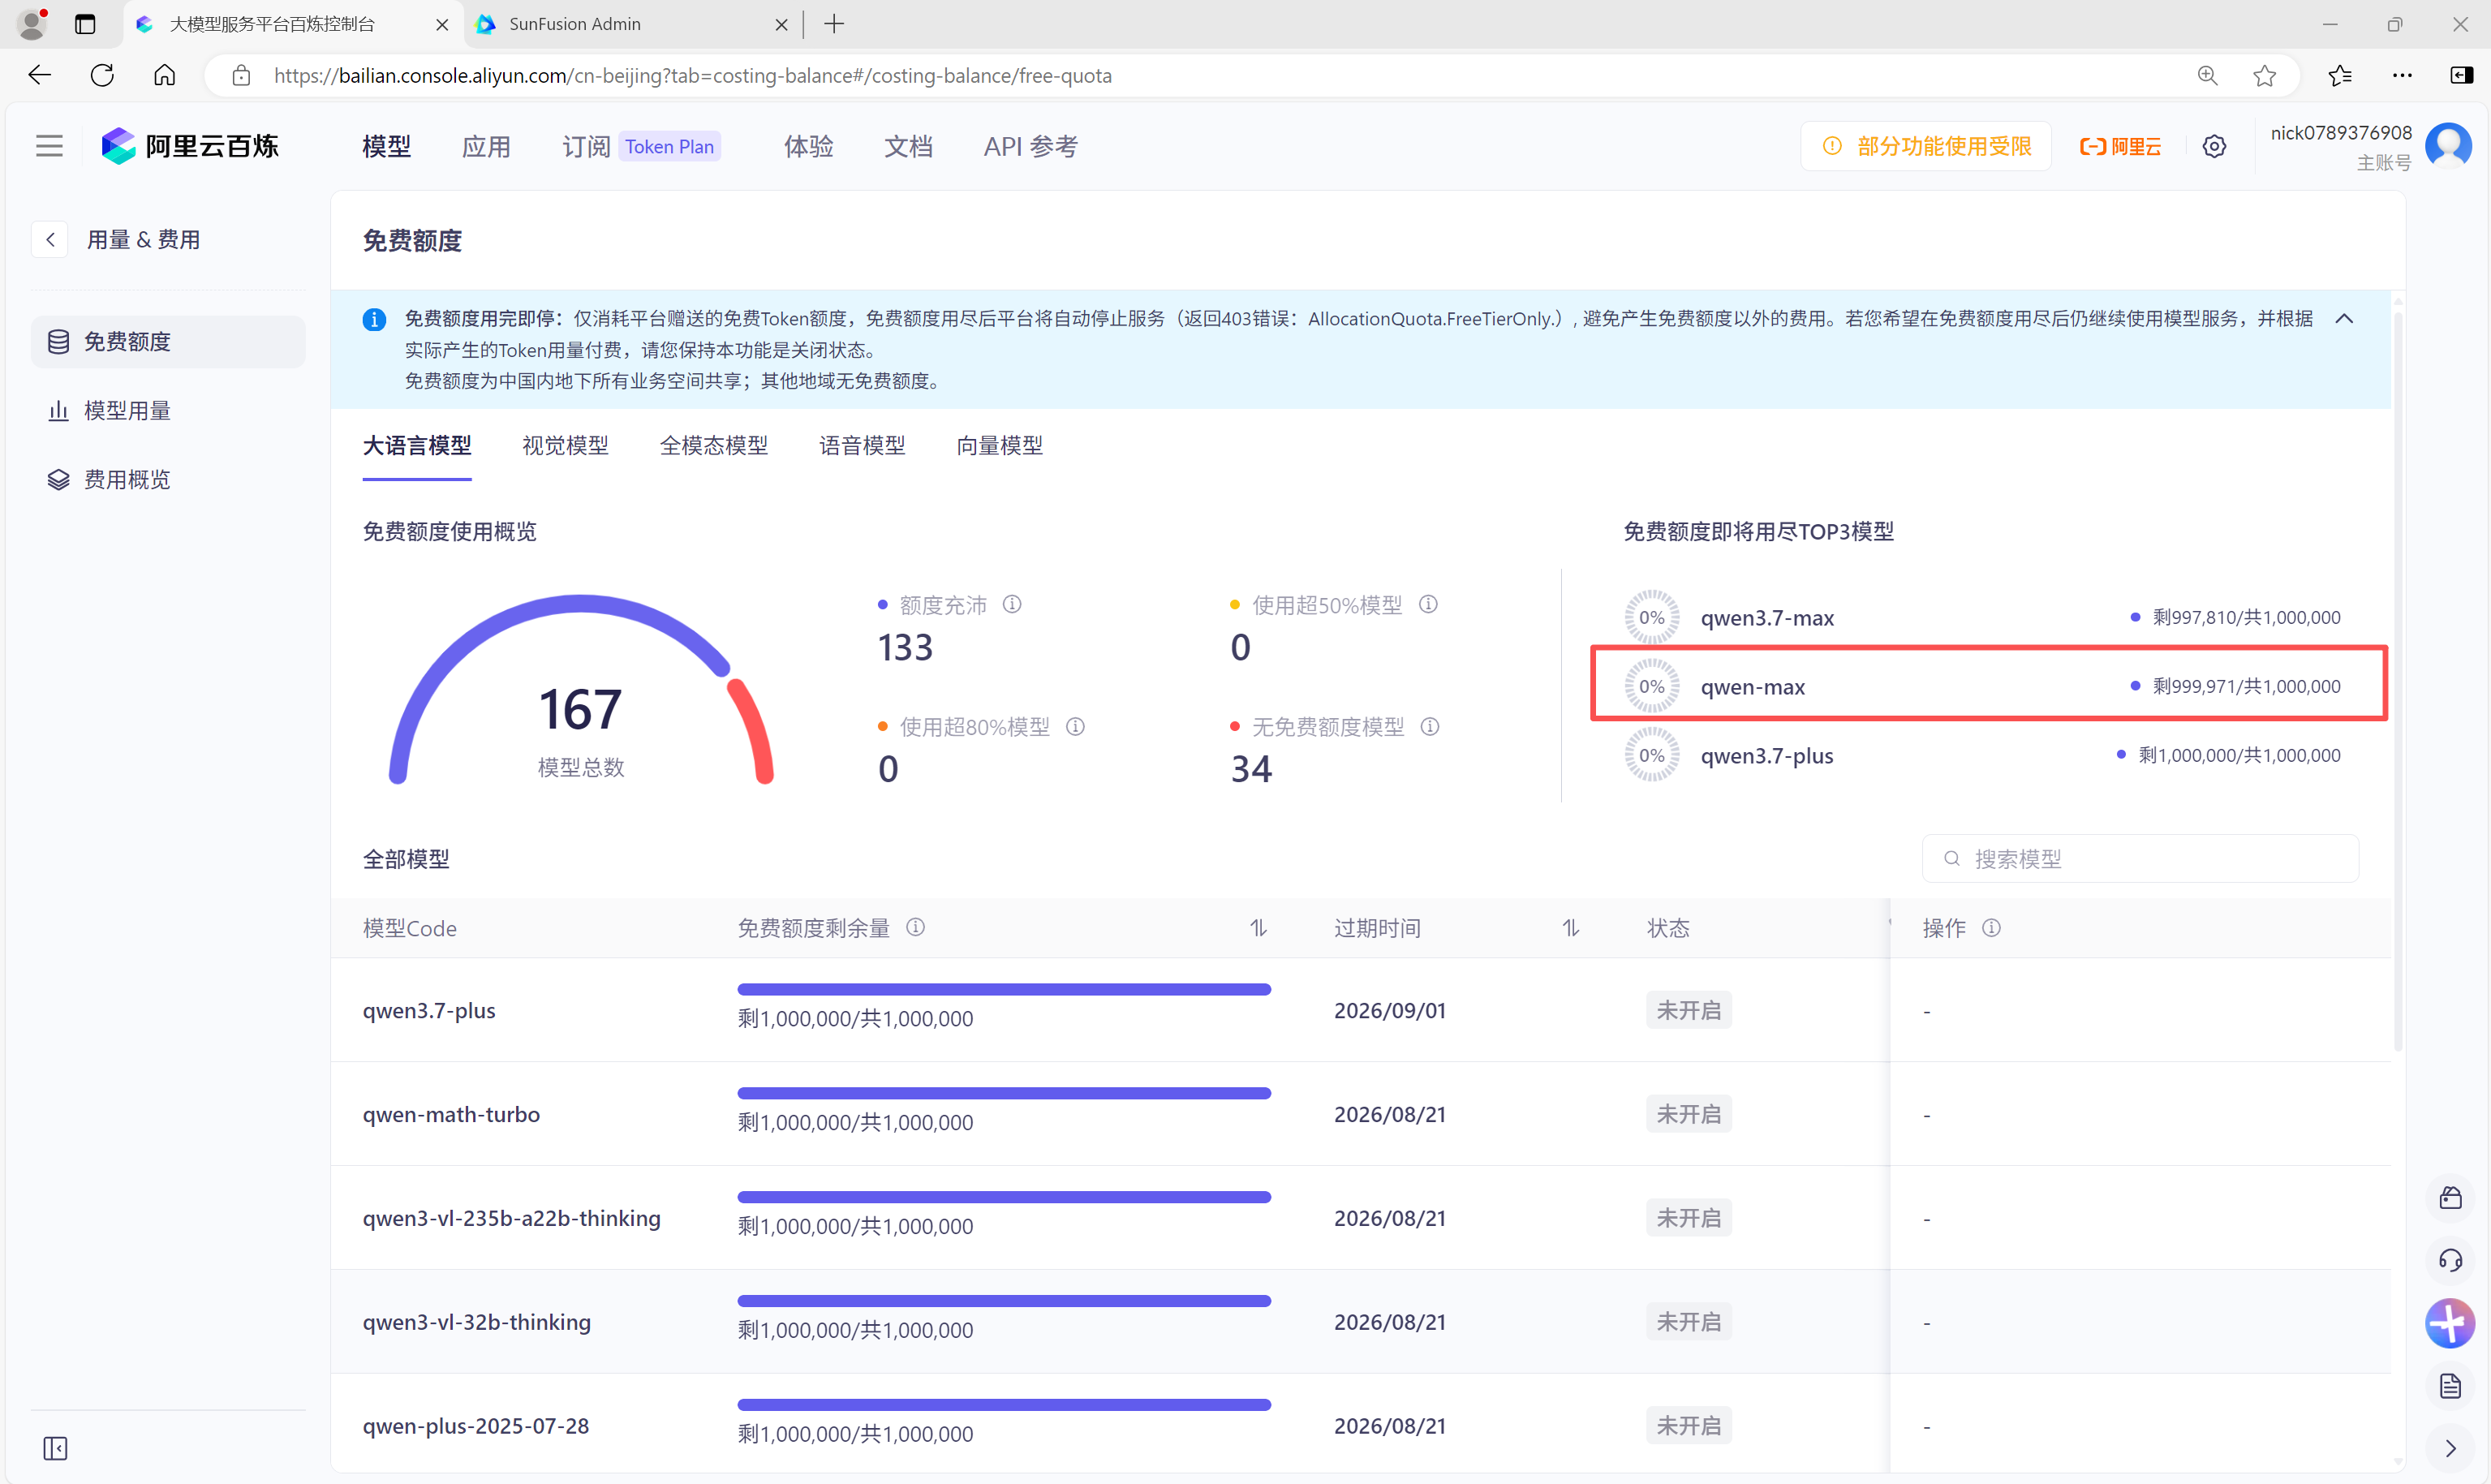This screenshot has height=1484, width=2491.
Task: Click the user avatar icon
Action: (2448, 146)
